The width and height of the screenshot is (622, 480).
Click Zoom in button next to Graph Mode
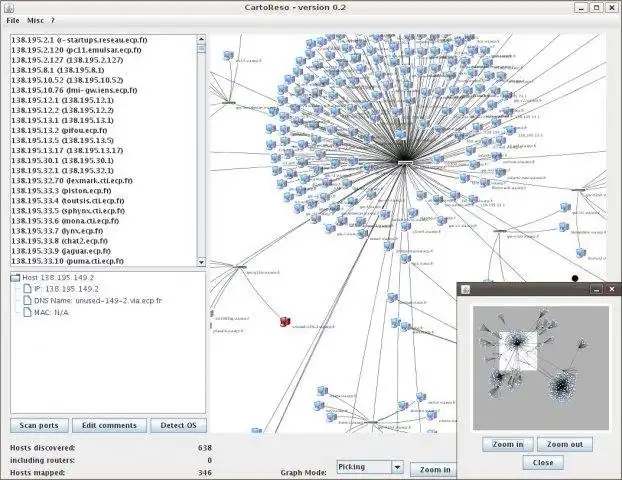pos(434,470)
